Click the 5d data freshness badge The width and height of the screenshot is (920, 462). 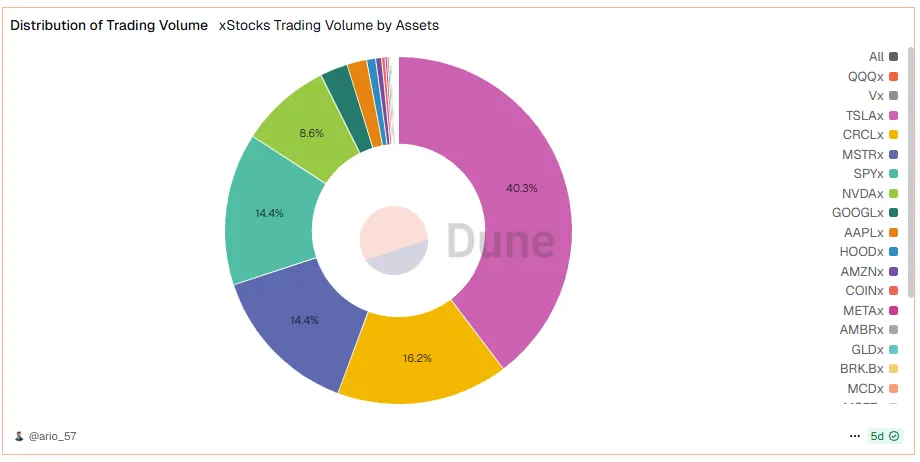pyautogui.click(x=877, y=437)
